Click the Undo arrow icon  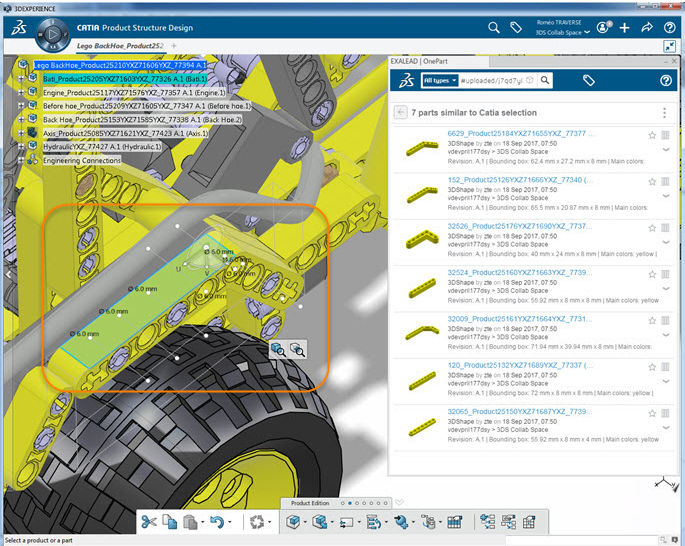[217, 522]
